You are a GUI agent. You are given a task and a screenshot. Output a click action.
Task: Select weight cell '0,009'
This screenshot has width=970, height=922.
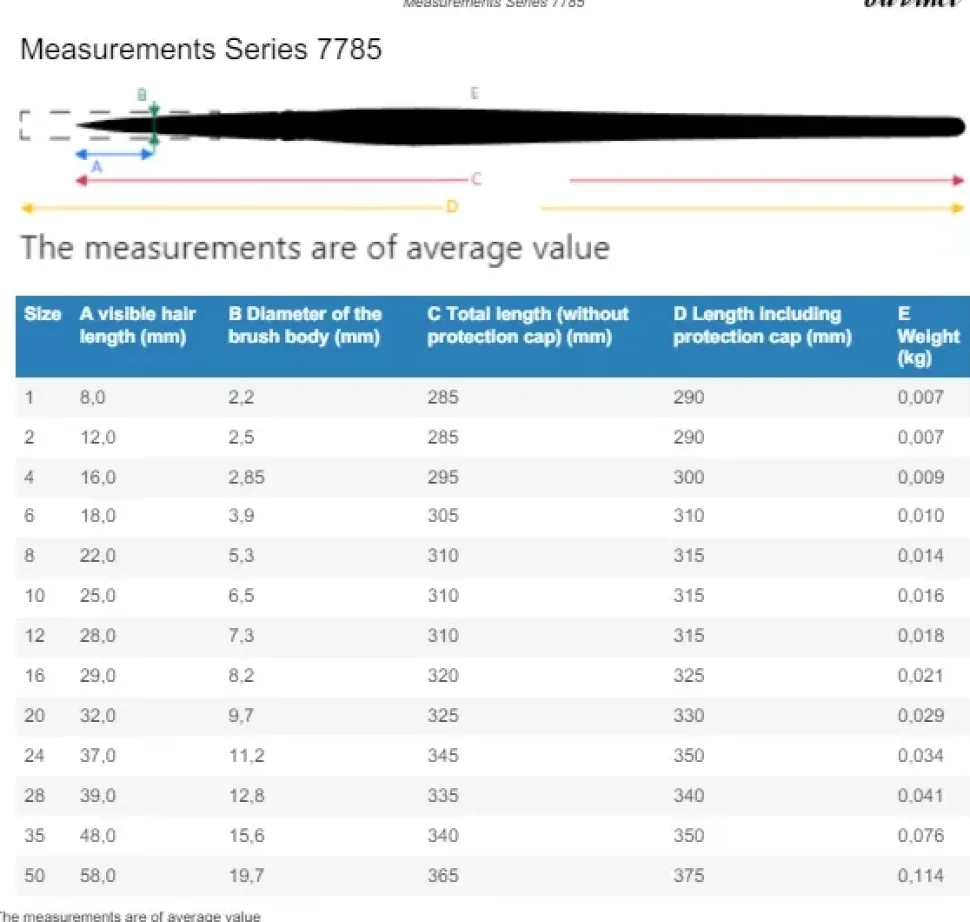(921, 477)
